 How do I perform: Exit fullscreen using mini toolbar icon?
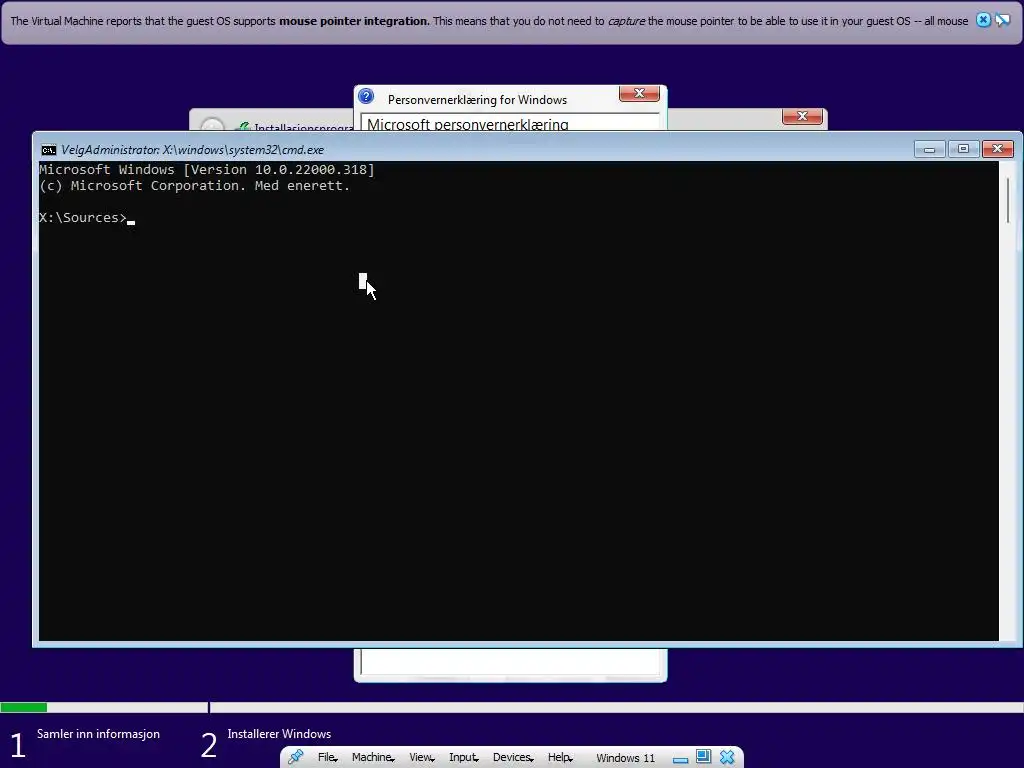tap(703, 756)
